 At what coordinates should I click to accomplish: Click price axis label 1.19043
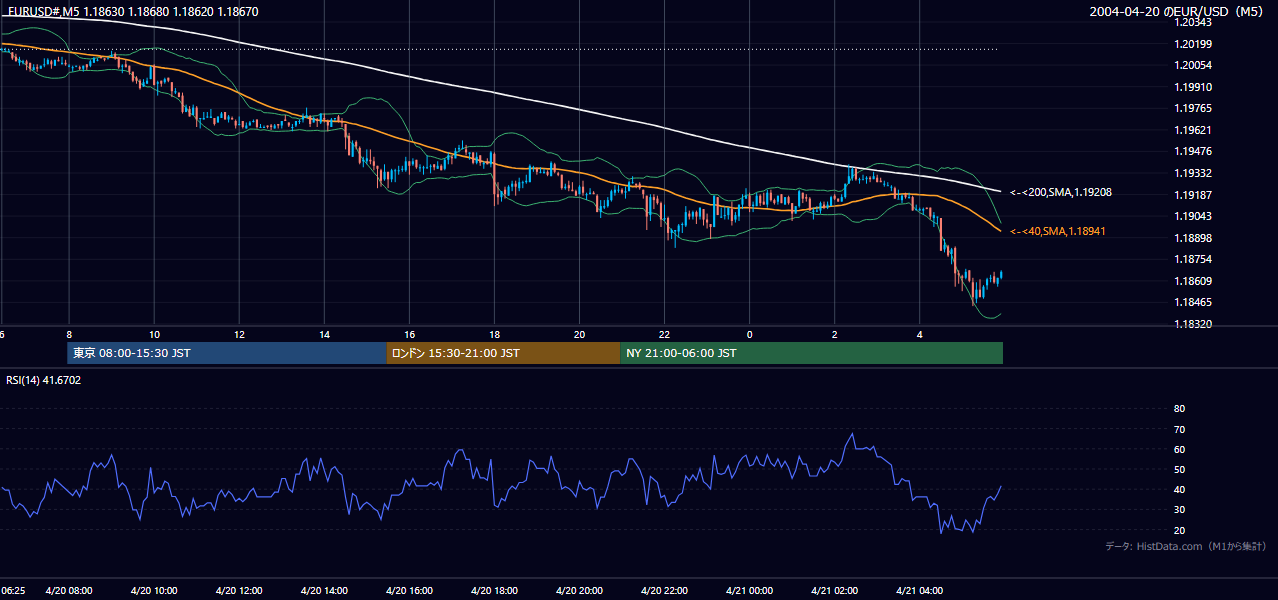coord(1193,216)
